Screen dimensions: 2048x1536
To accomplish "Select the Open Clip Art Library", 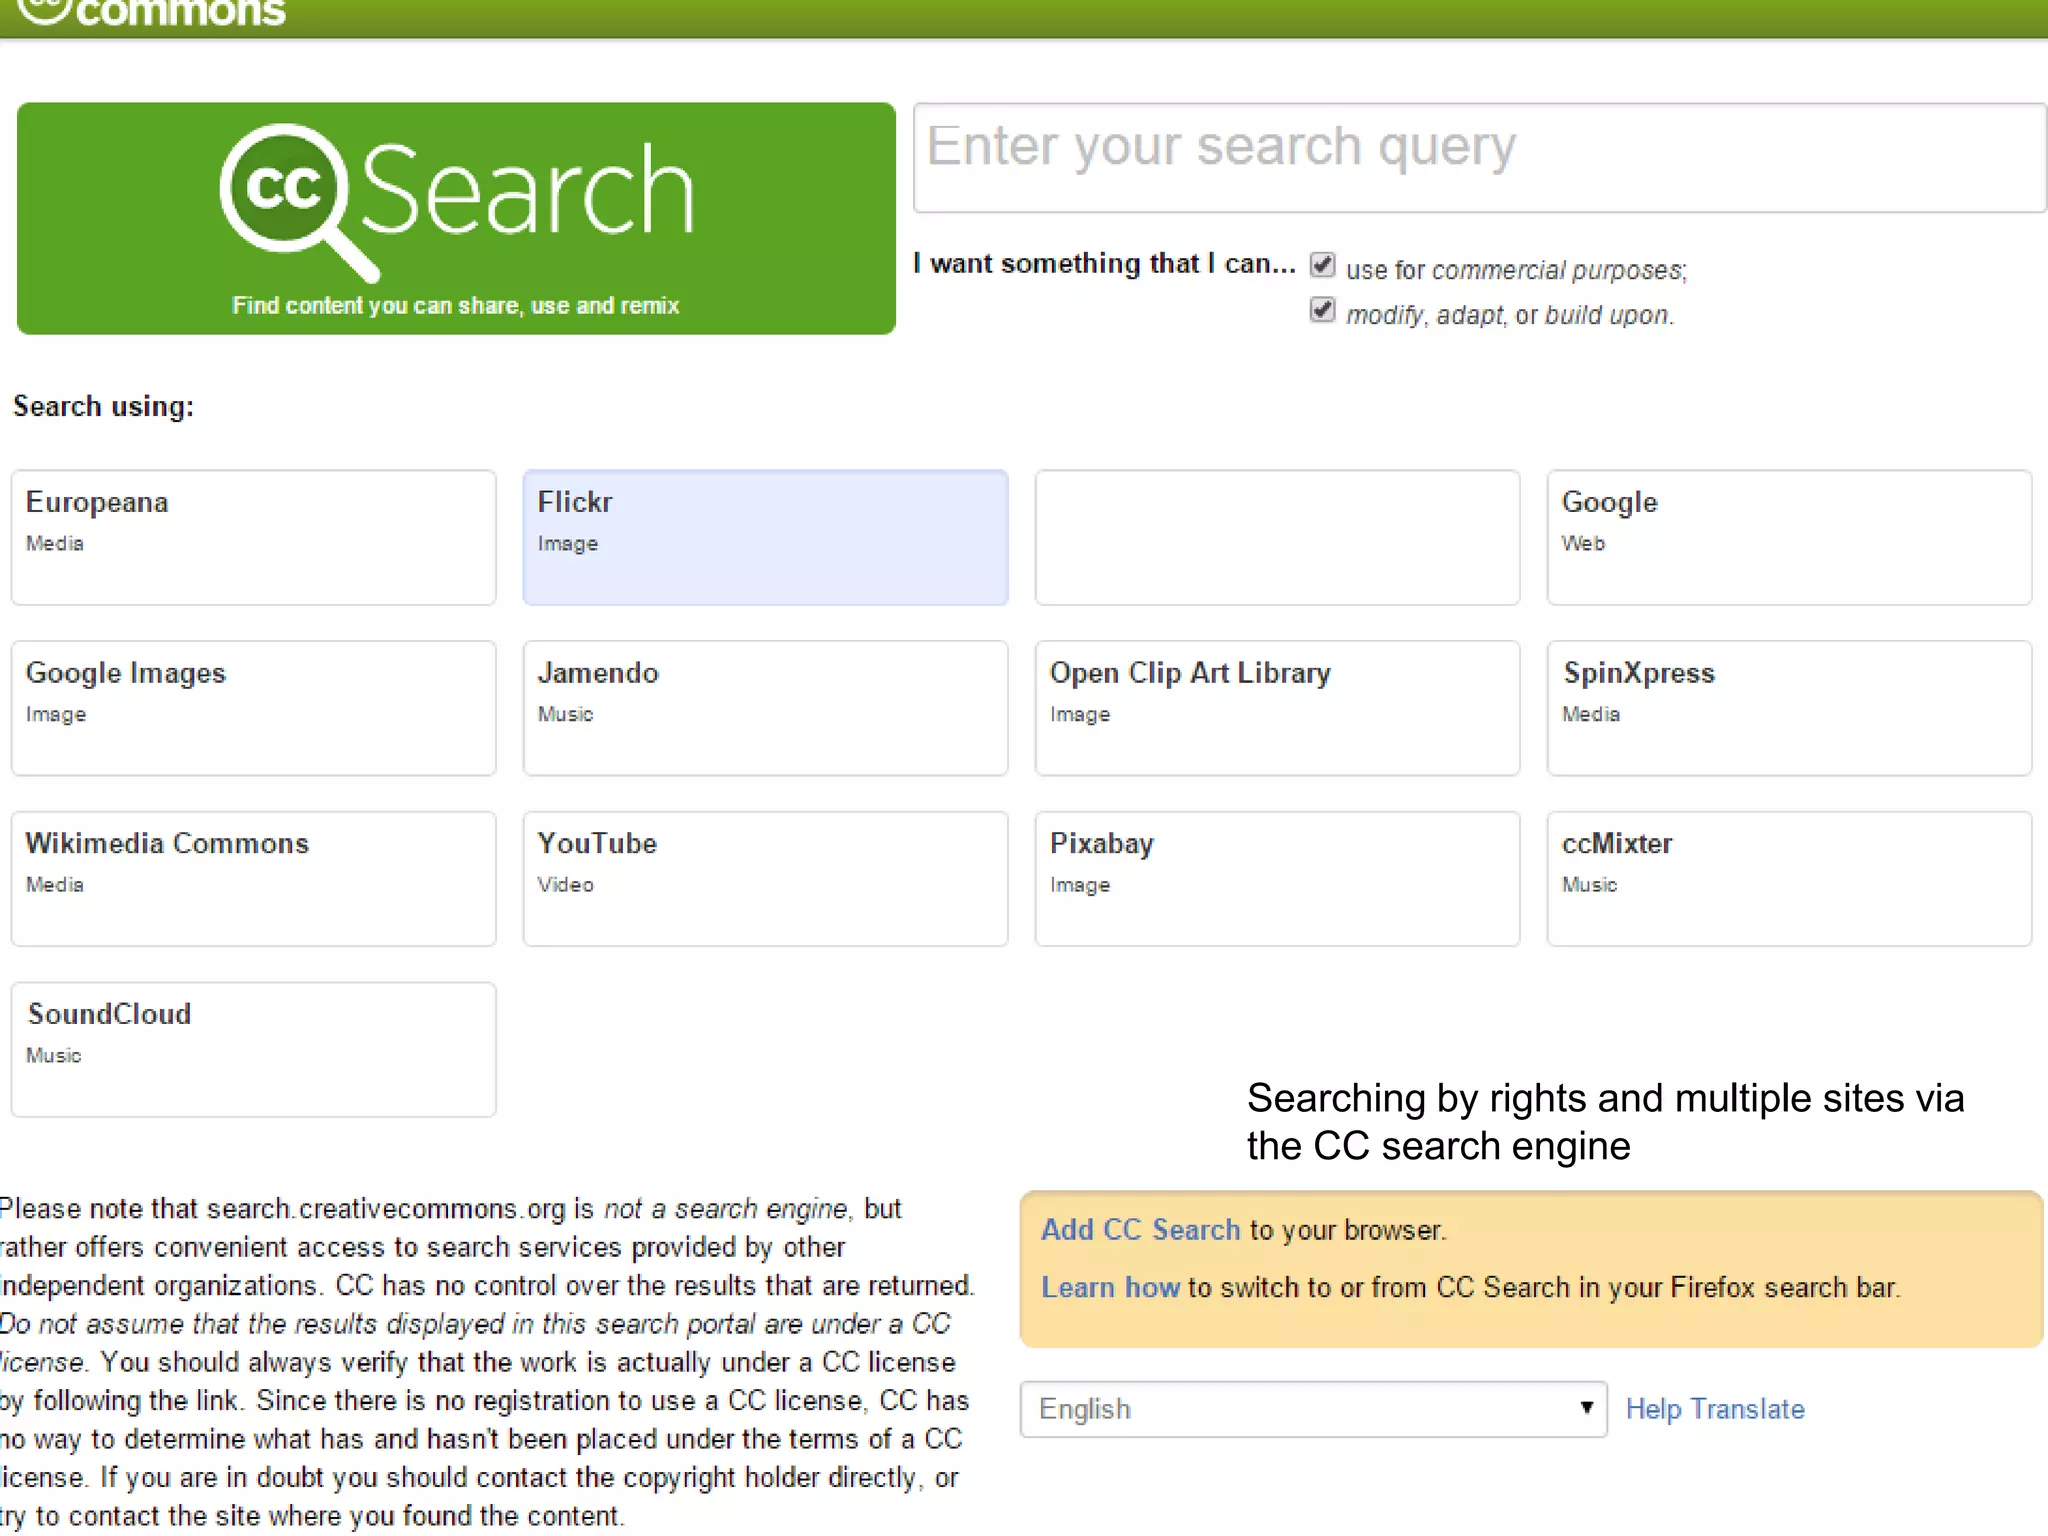I will [1277, 707].
